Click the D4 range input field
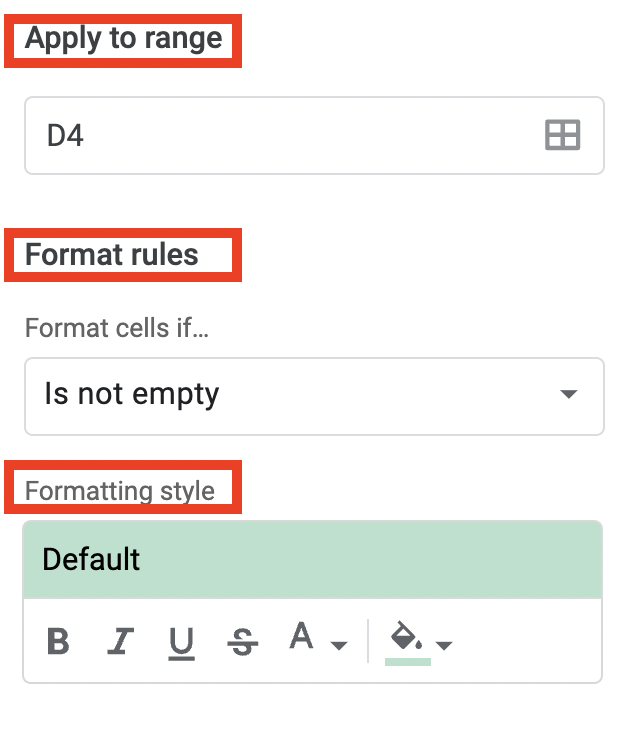The width and height of the screenshot is (622, 734). pos(314,136)
